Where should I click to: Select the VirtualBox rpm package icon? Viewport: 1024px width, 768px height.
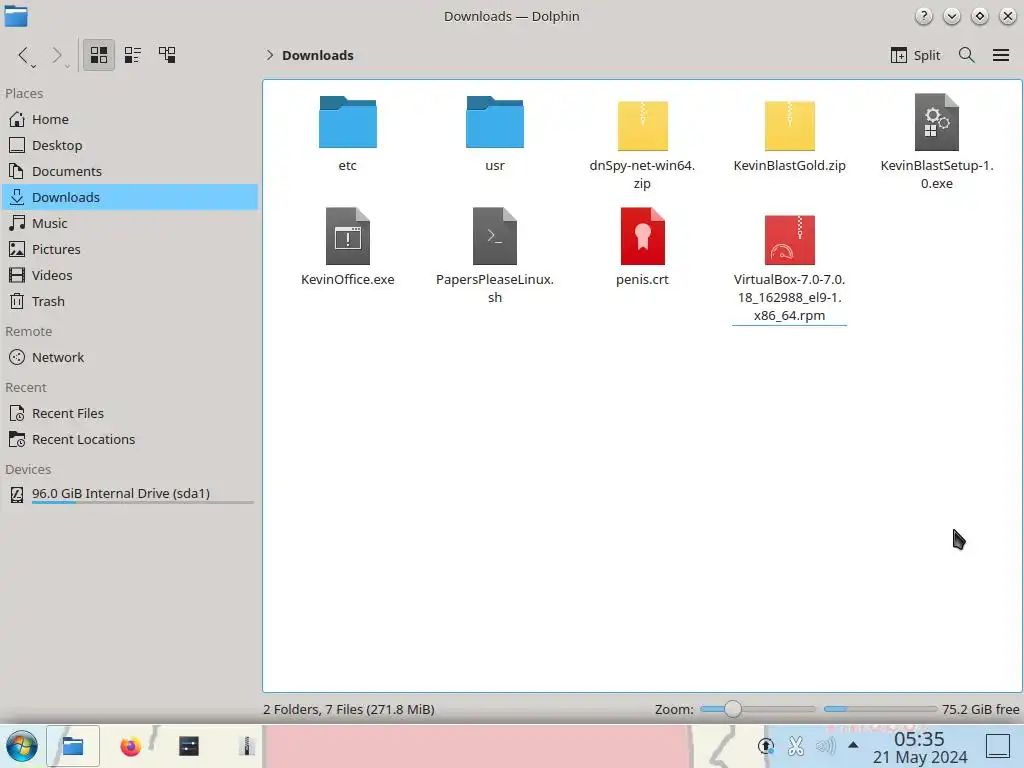(789, 240)
